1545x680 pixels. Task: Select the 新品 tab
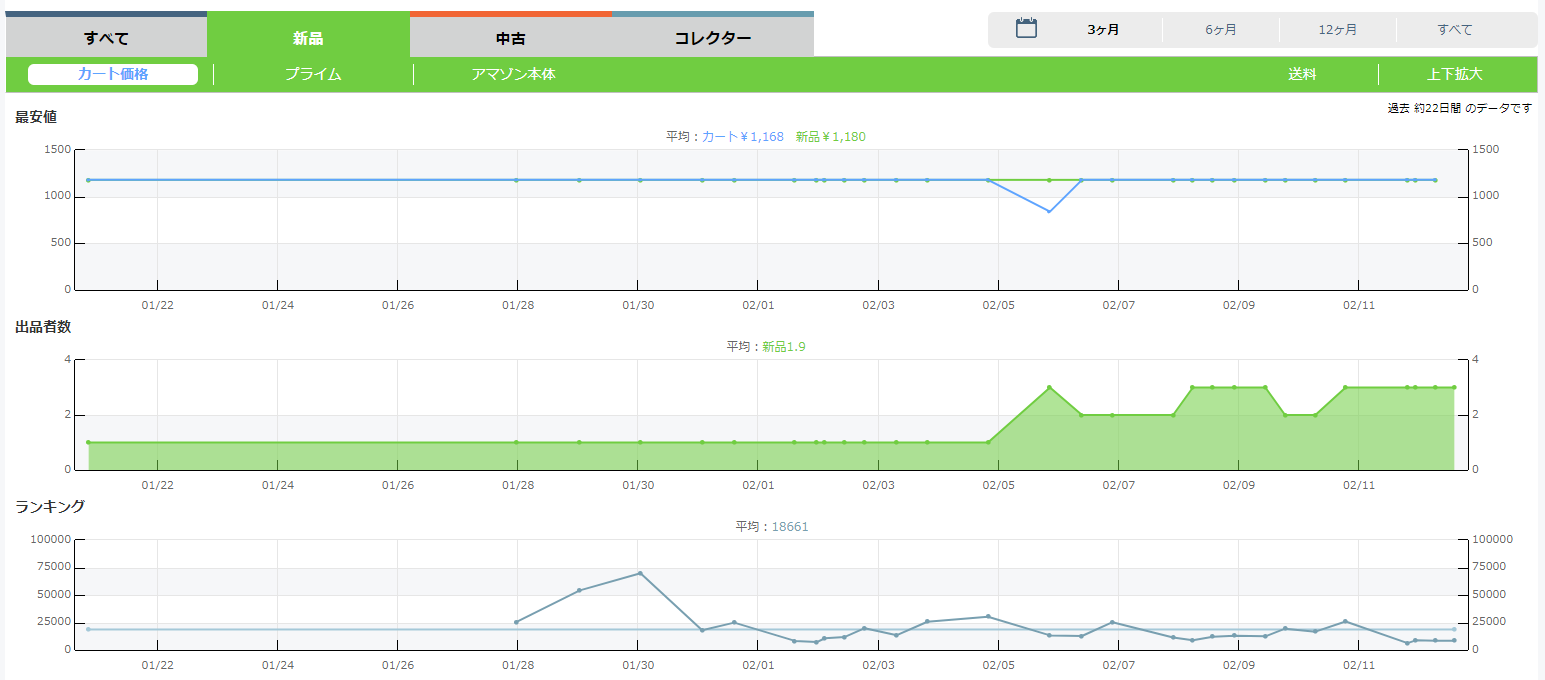point(308,38)
